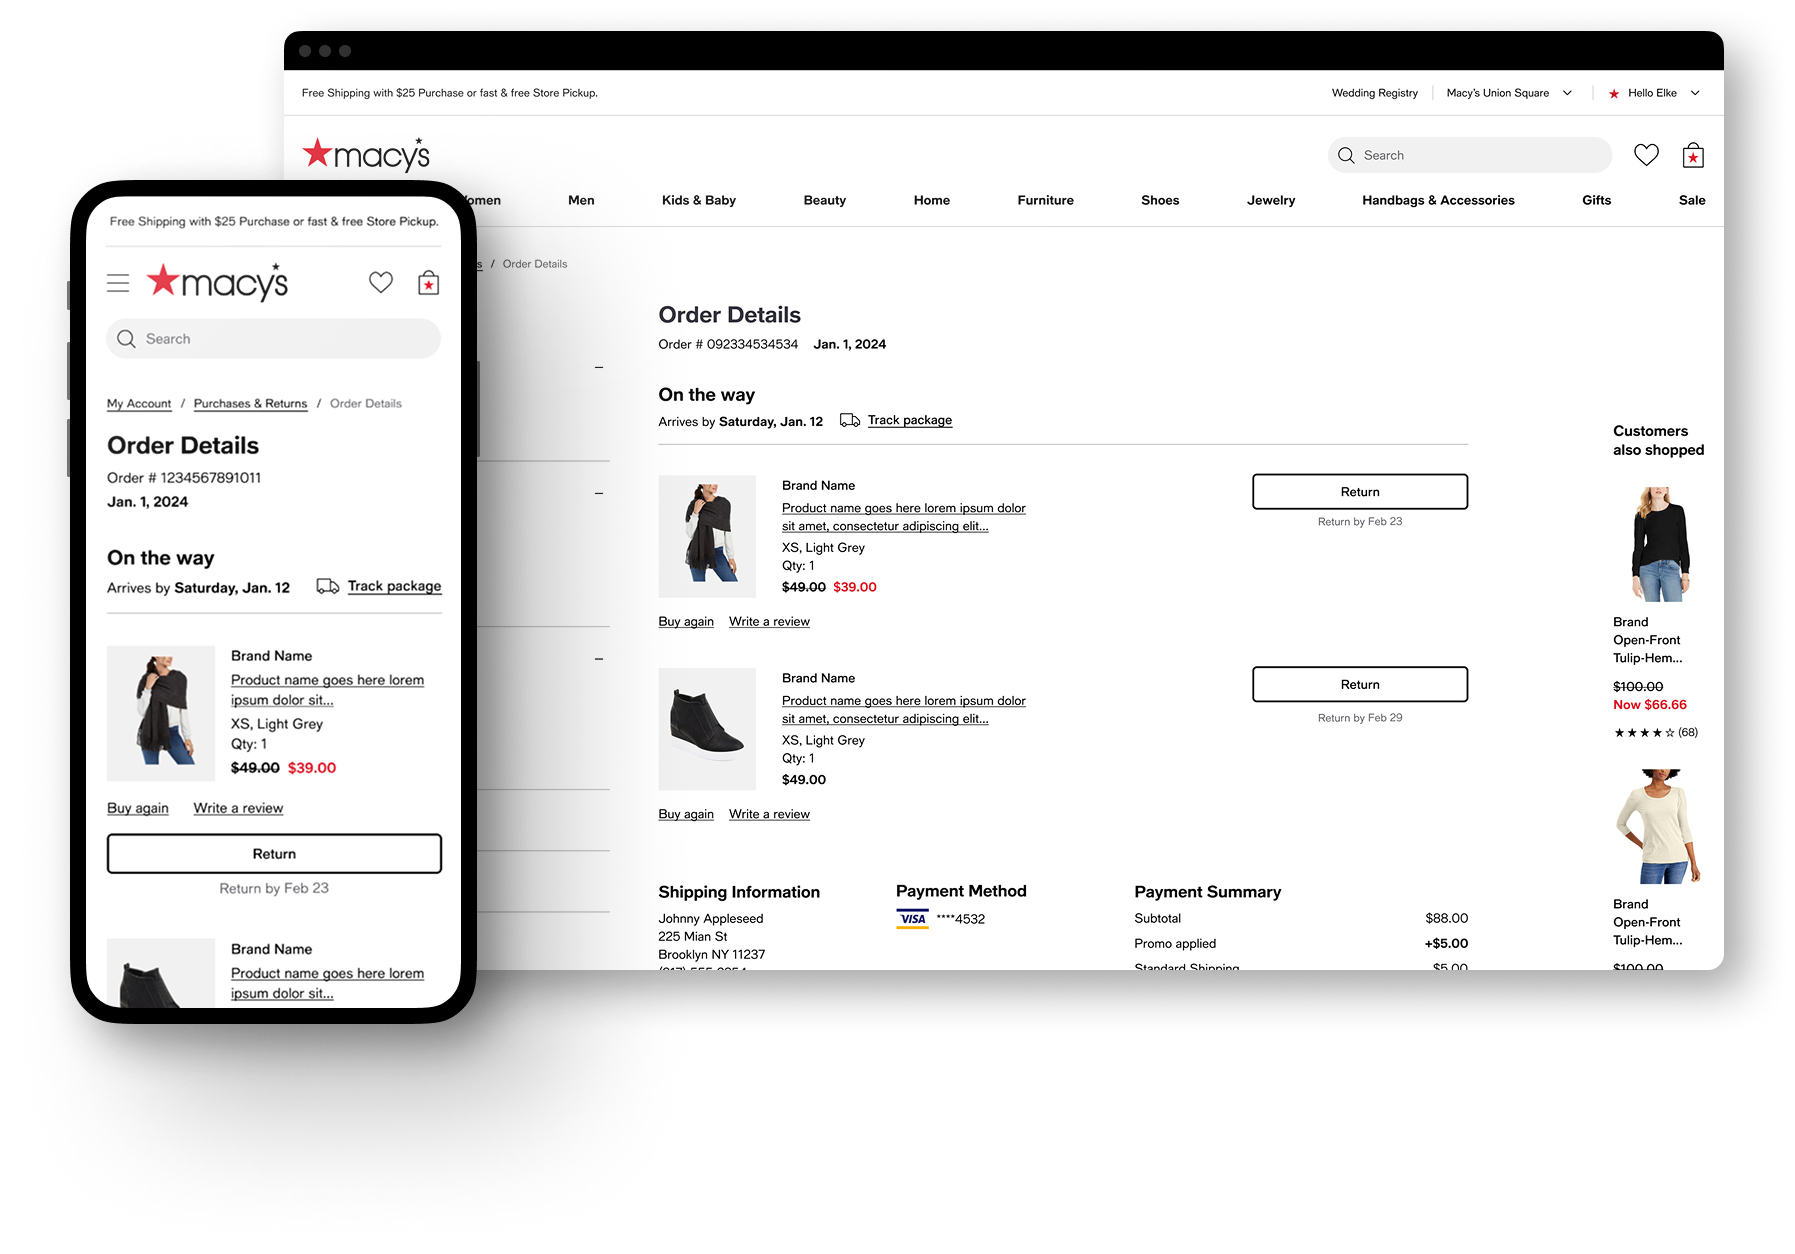Click the $88.00 subtotal amount
The width and height of the screenshot is (1795, 1254).
[x=1447, y=918]
